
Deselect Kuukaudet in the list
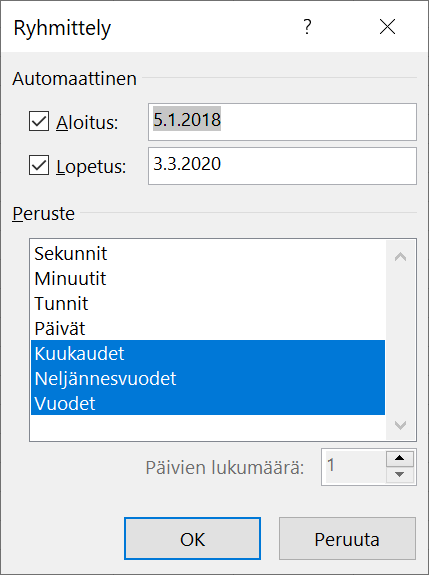pos(208,353)
